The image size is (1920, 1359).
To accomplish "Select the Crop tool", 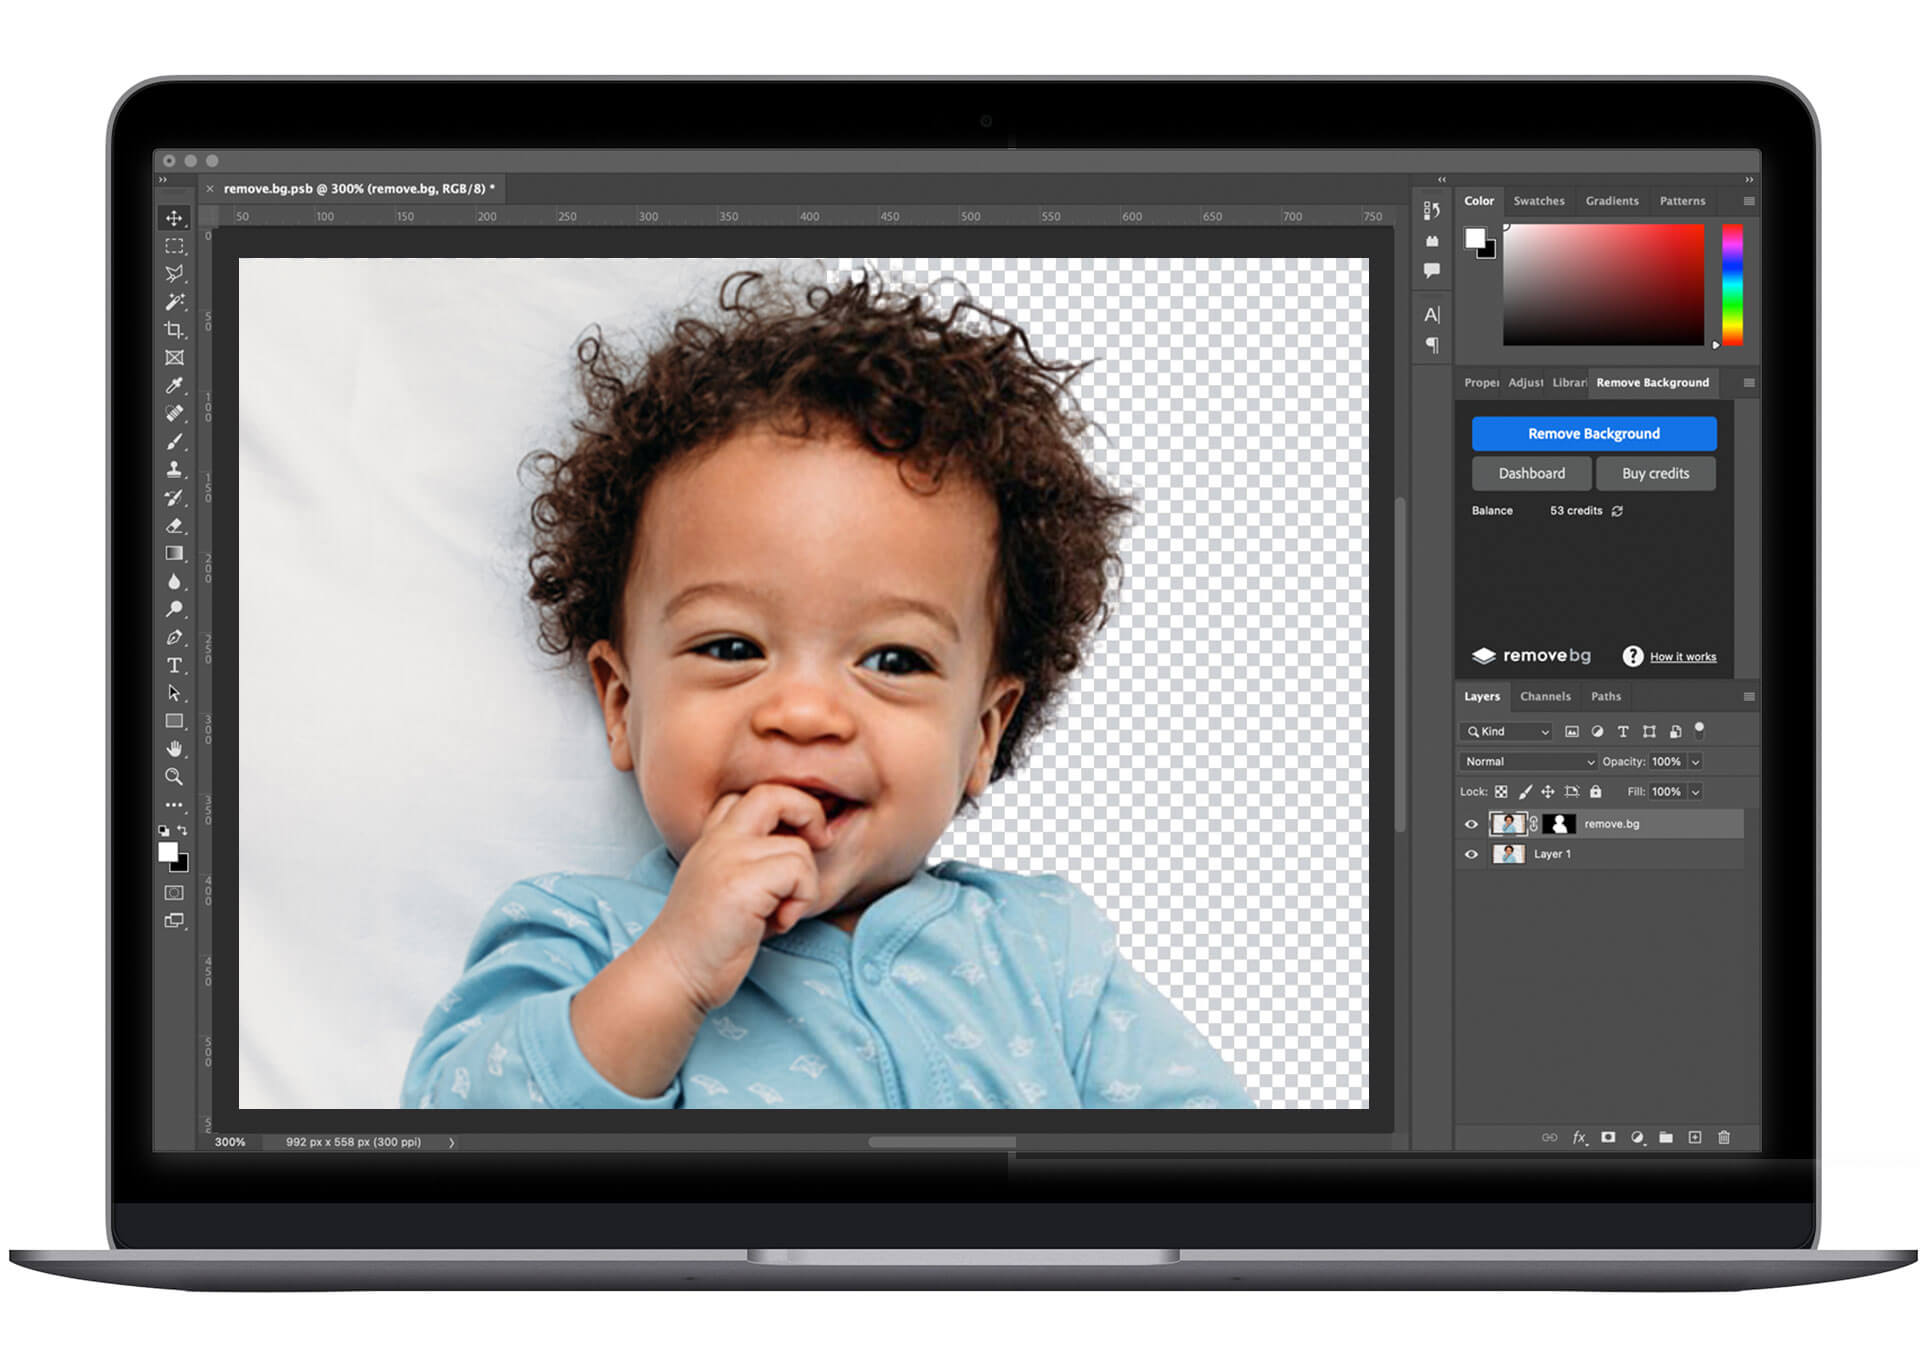I will 176,337.
